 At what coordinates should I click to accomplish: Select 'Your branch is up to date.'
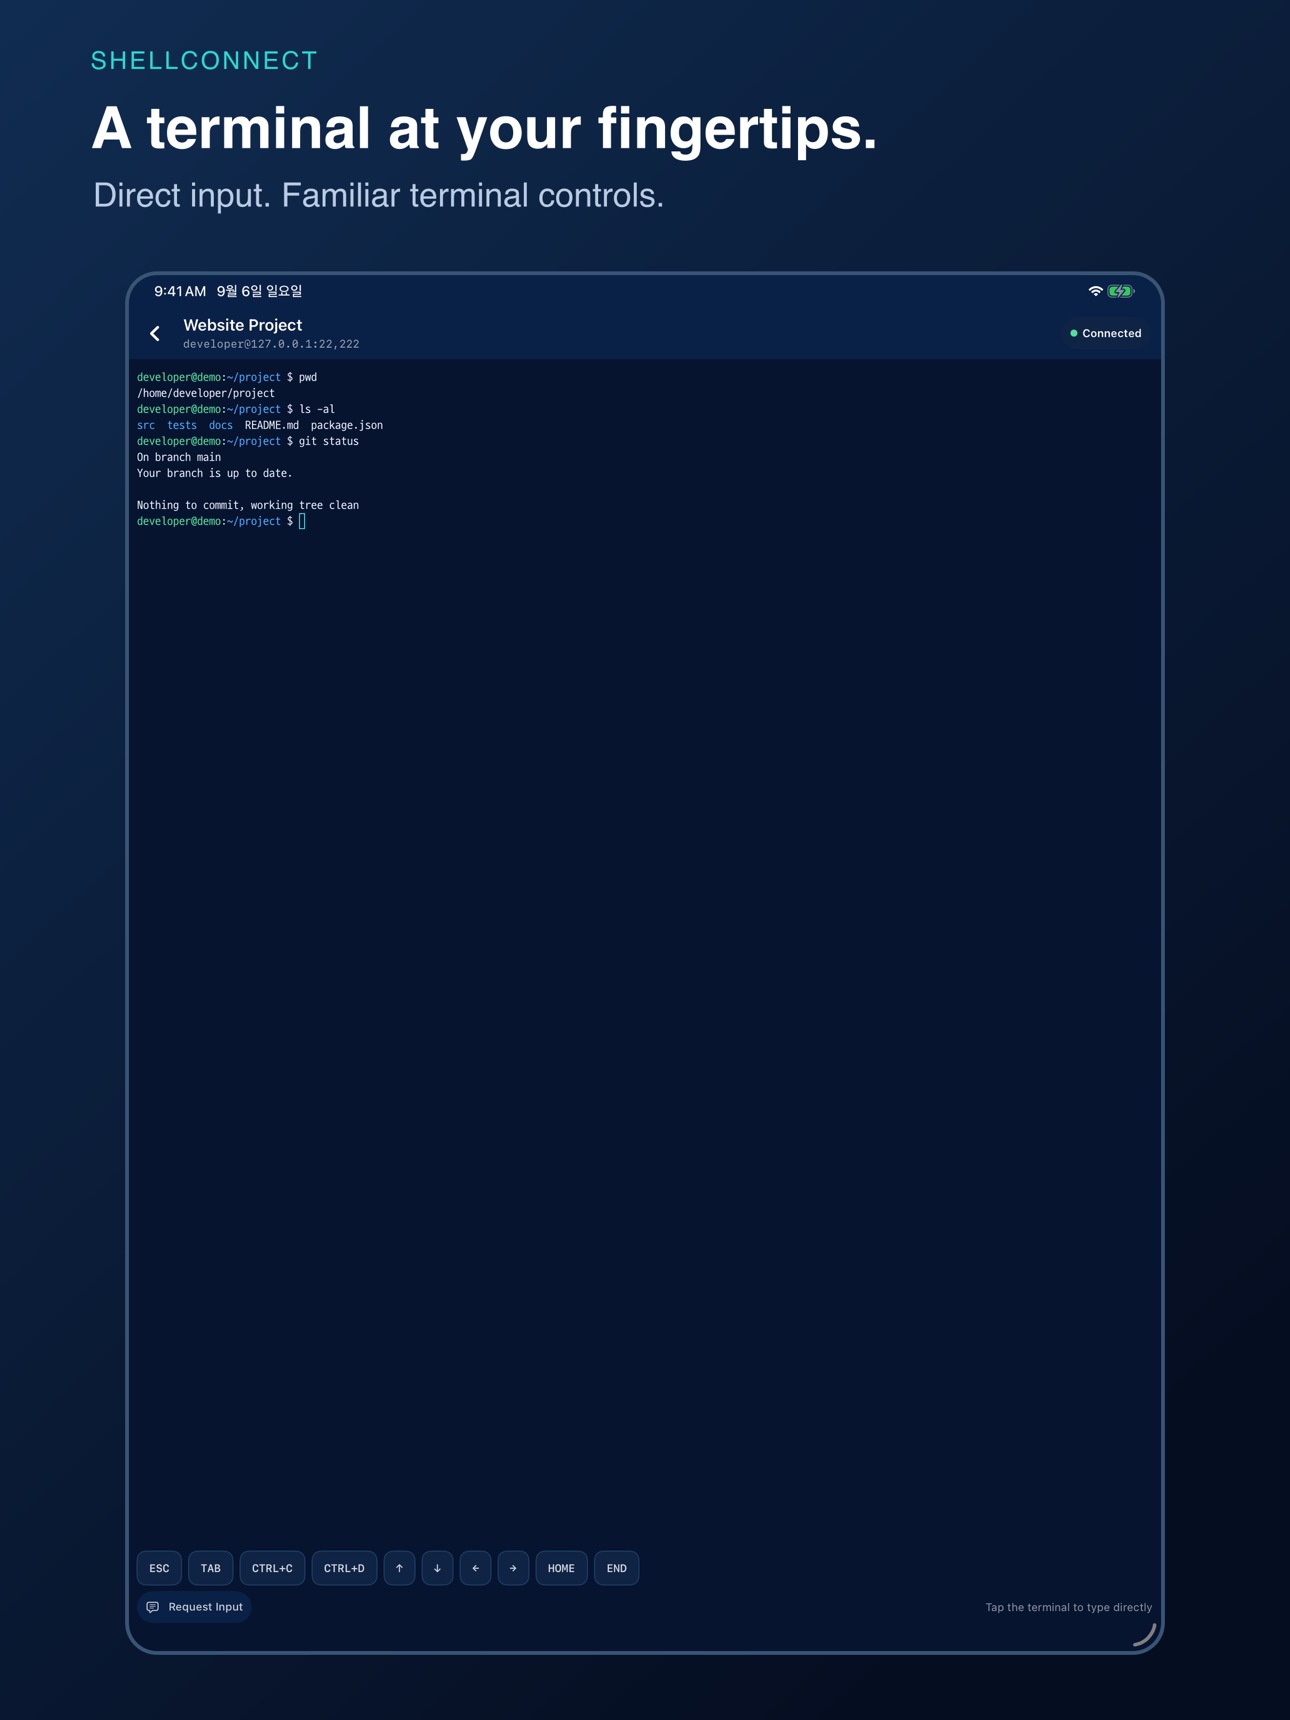pos(215,473)
